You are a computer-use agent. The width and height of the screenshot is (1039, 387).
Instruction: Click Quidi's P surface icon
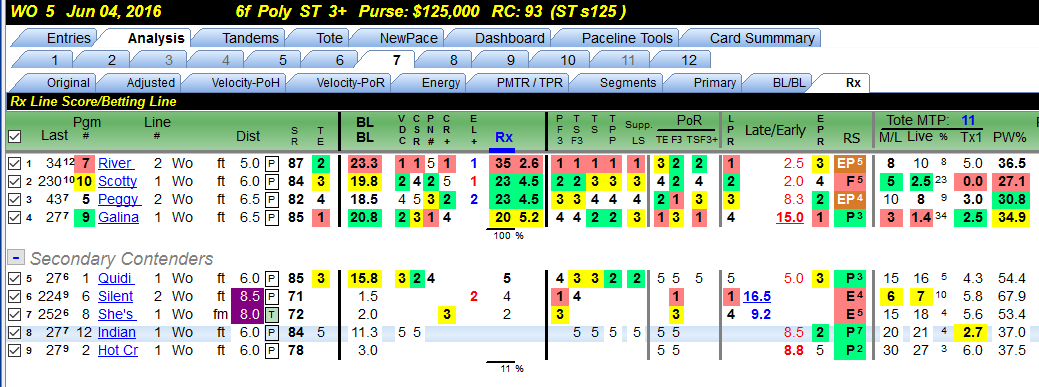tap(271, 278)
